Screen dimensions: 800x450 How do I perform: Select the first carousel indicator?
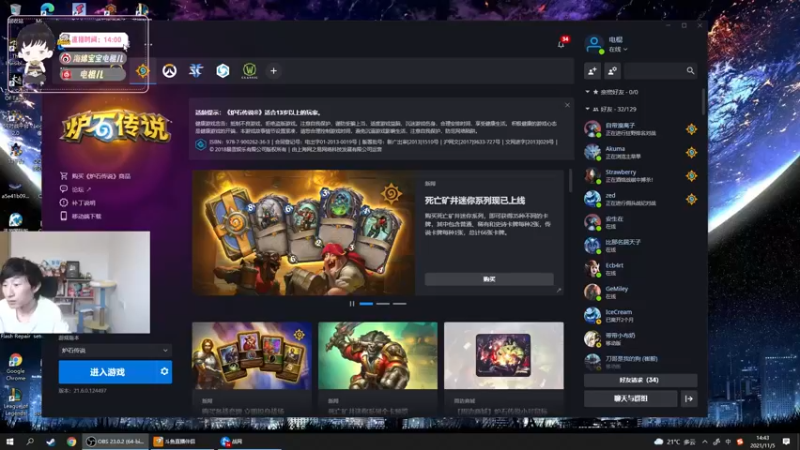(x=366, y=304)
